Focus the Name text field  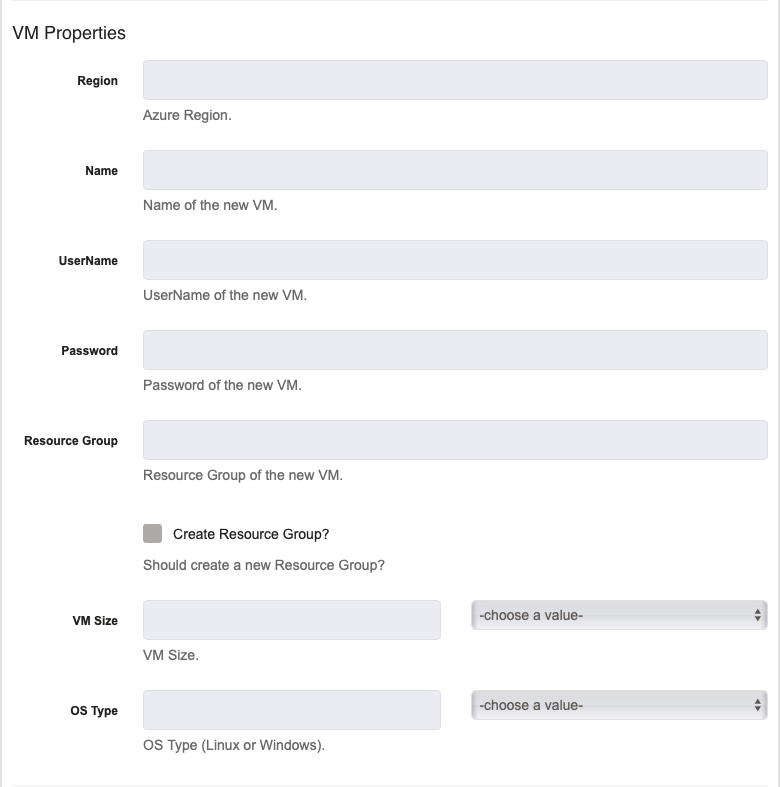click(x=455, y=170)
